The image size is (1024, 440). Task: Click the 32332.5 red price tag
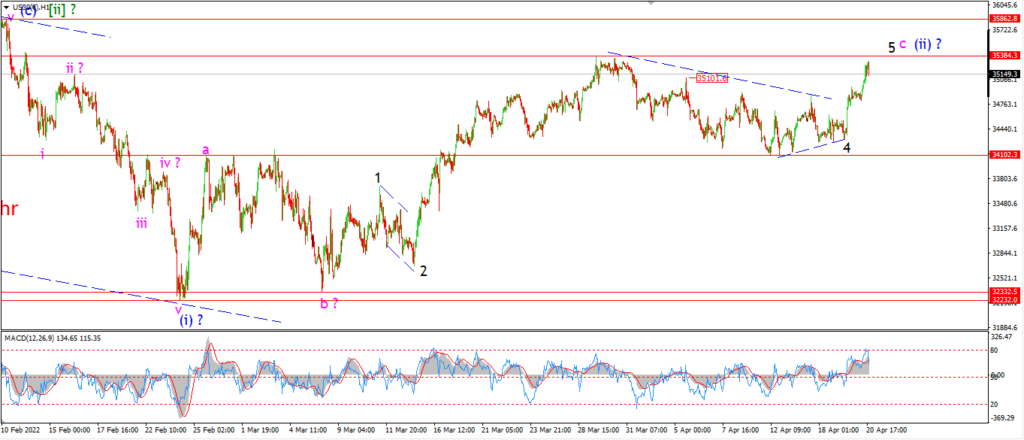coord(1004,291)
